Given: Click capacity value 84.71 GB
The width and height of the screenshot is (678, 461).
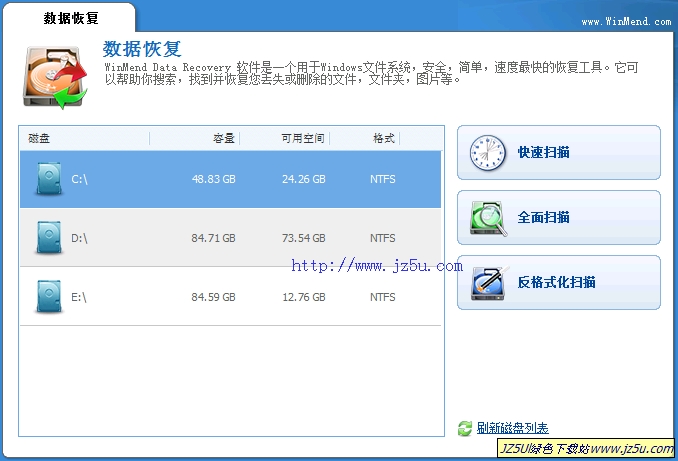Looking at the screenshot, I should tap(214, 238).
